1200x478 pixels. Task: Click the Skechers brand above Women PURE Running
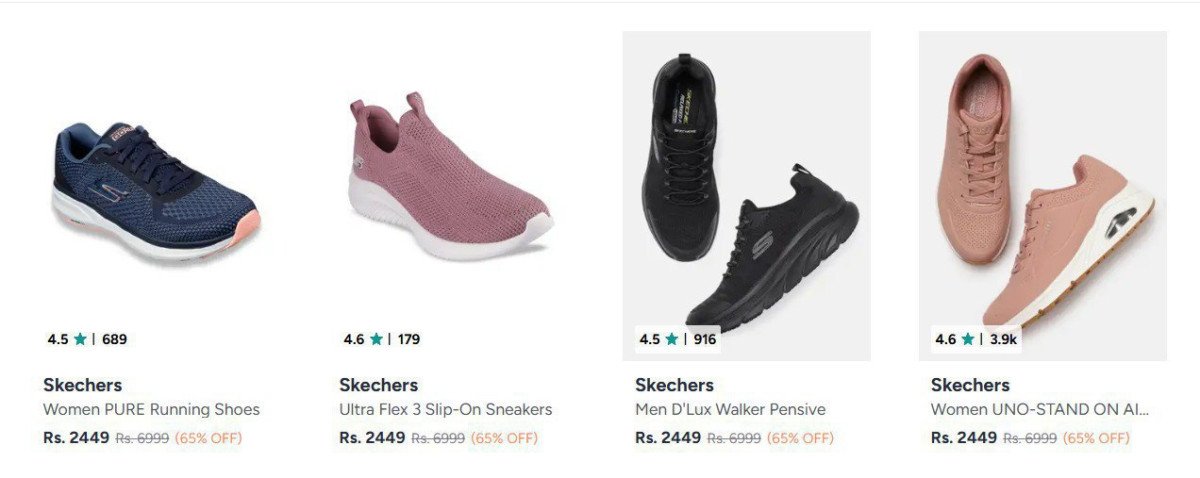point(82,385)
